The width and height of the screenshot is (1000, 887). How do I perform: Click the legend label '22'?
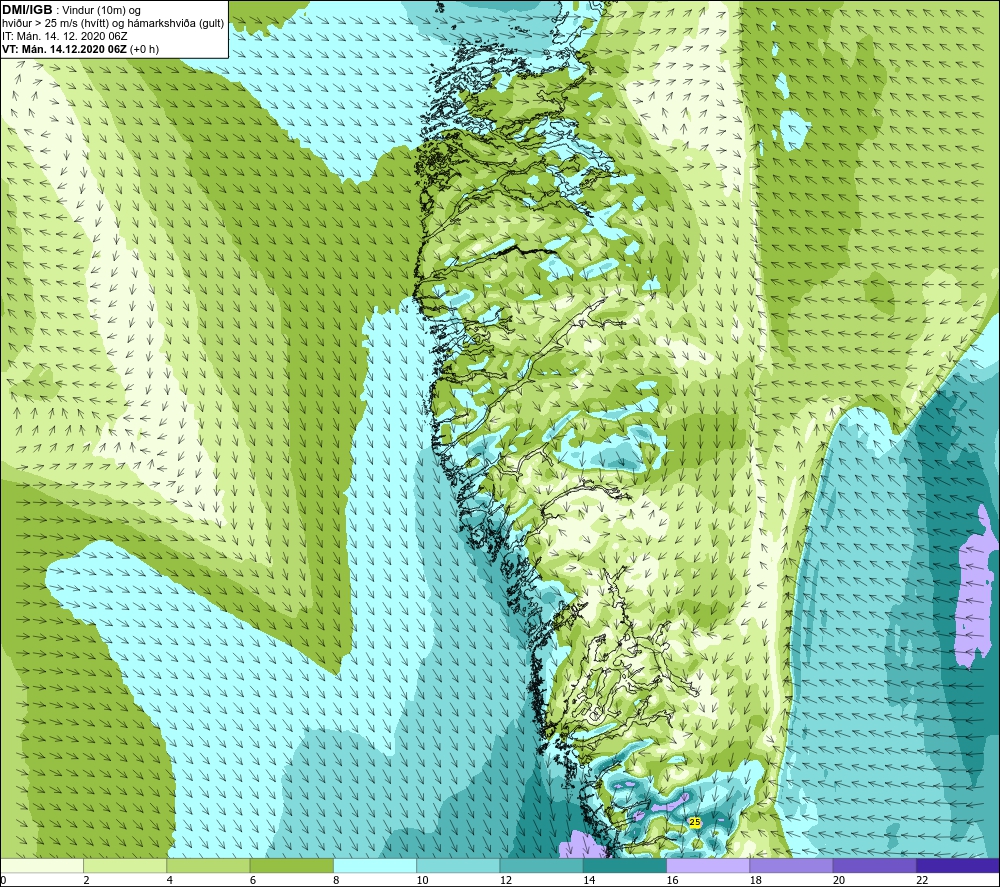tap(922, 880)
